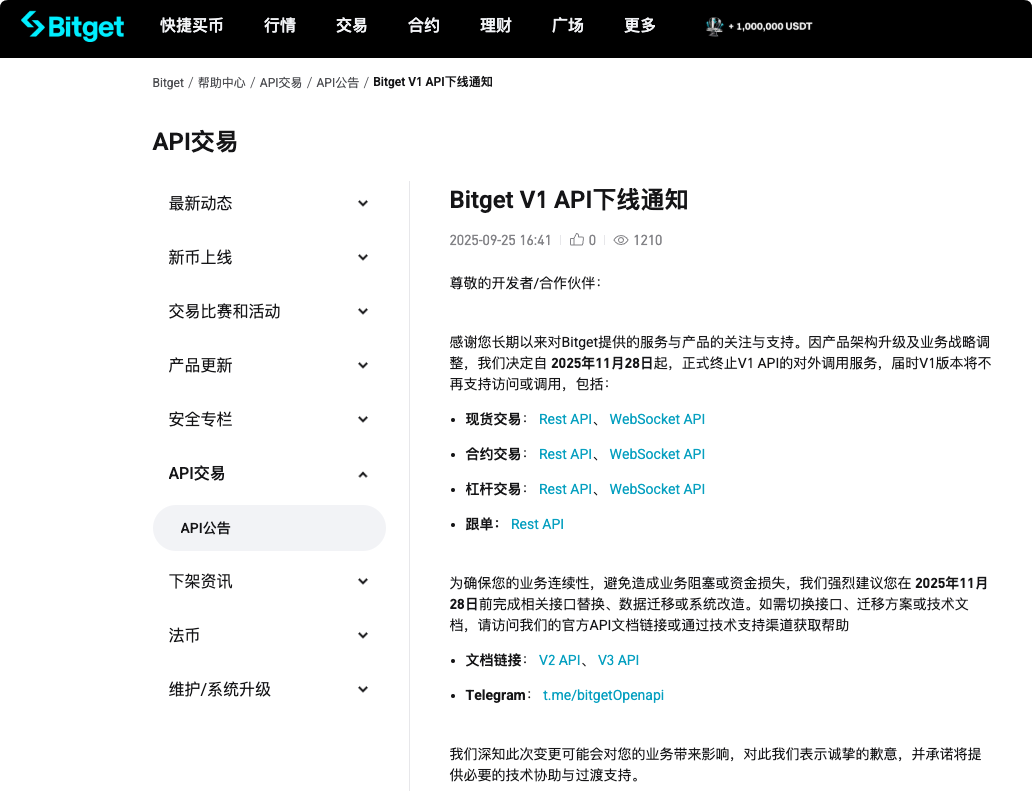
Task: Open the 更多 navigation menu
Action: 640,26
